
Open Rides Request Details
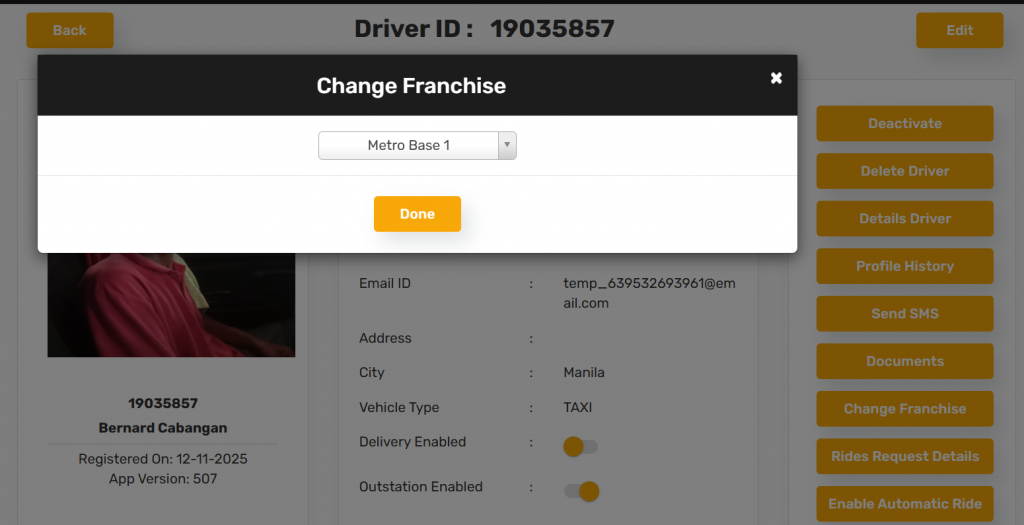[904, 456]
